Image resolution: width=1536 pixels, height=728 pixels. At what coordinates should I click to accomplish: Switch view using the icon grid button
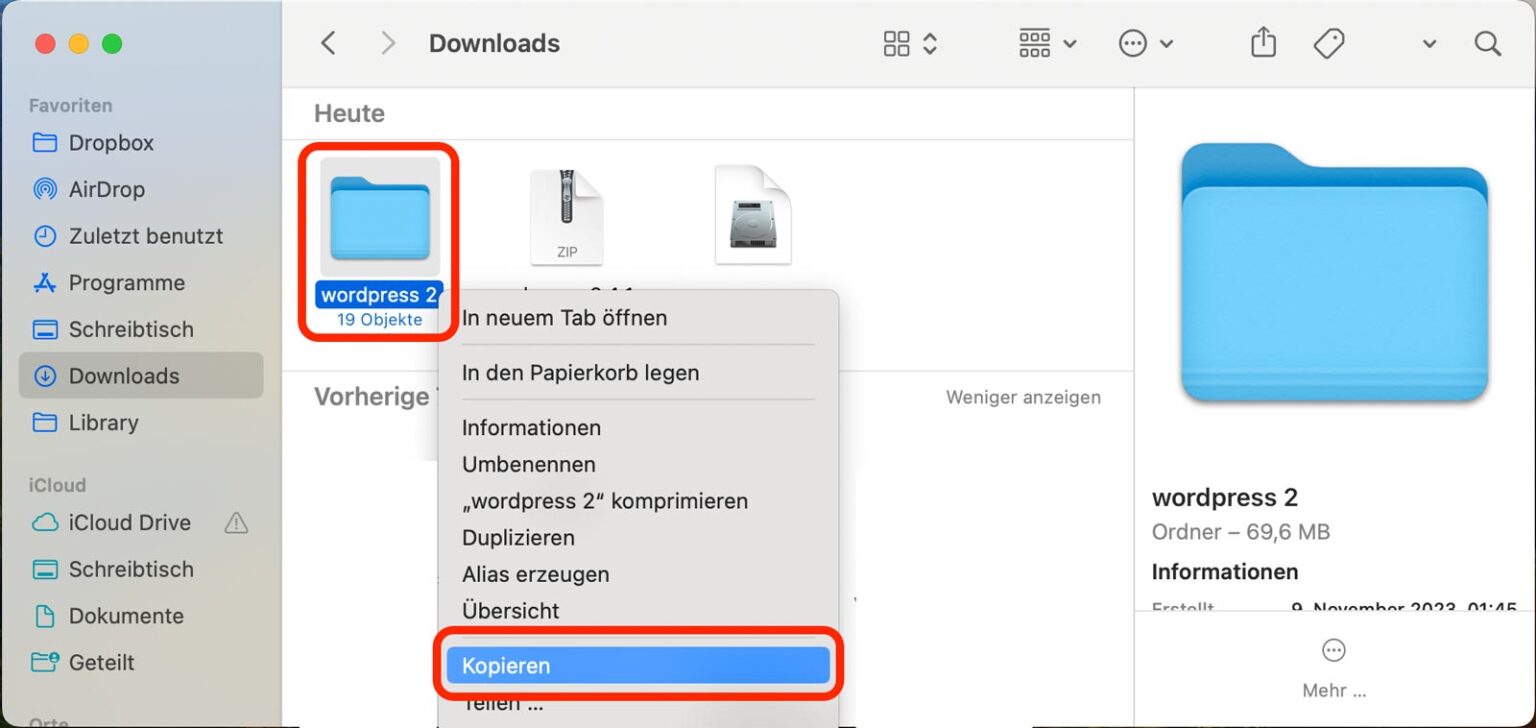[x=910, y=43]
